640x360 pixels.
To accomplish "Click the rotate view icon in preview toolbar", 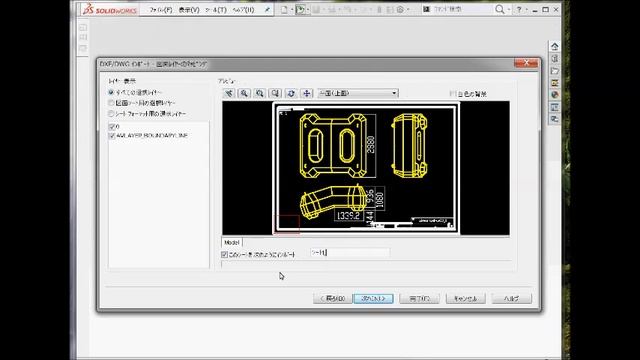I will [x=291, y=93].
